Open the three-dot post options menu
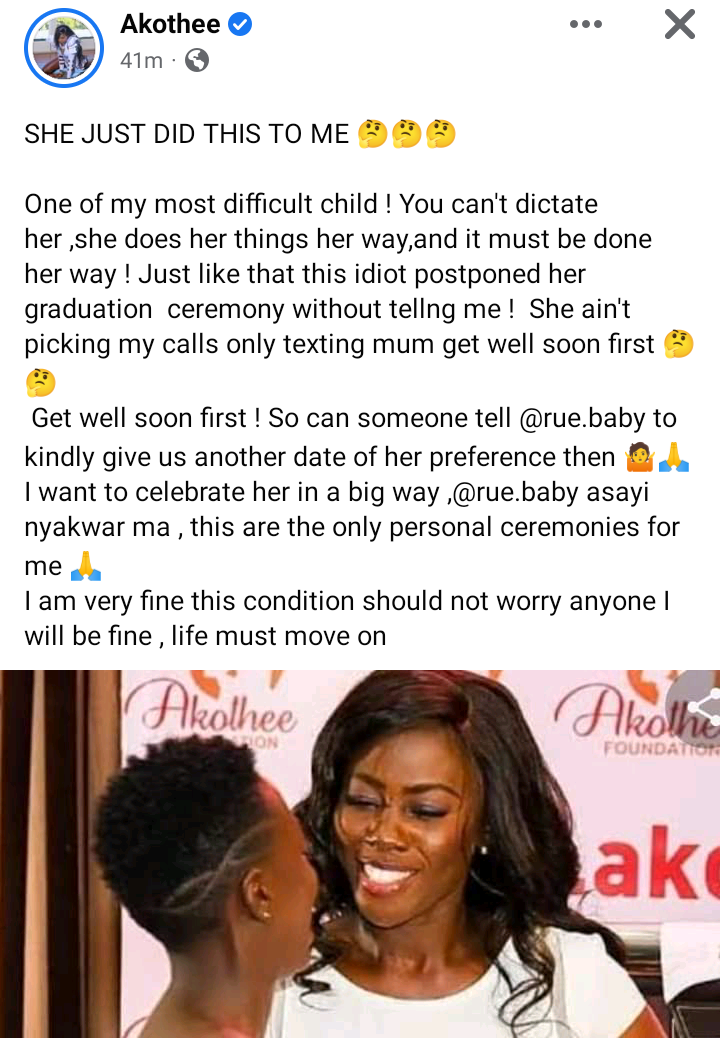This screenshot has width=720, height=1038. tap(586, 24)
